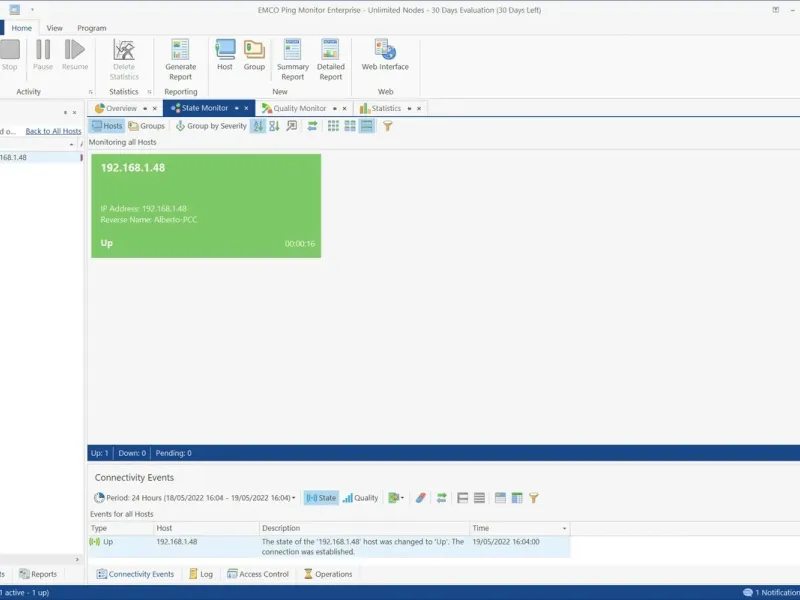Close the Statistics tab
800x600 pixels.
point(419,108)
